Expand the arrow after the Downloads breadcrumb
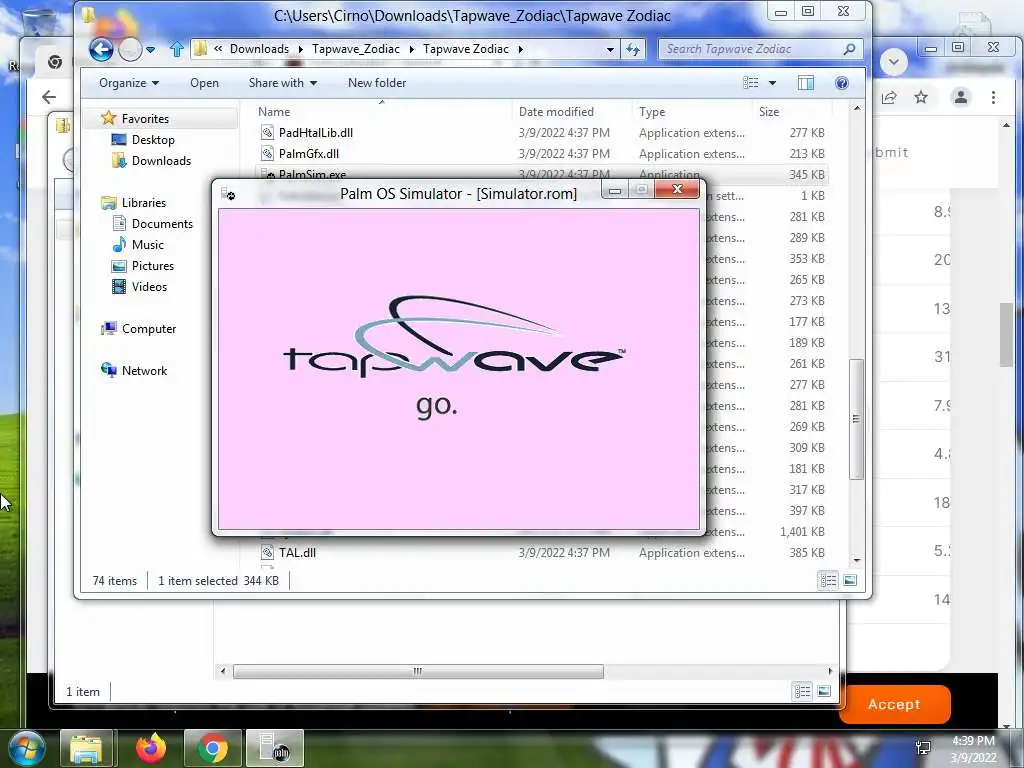 (x=301, y=49)
